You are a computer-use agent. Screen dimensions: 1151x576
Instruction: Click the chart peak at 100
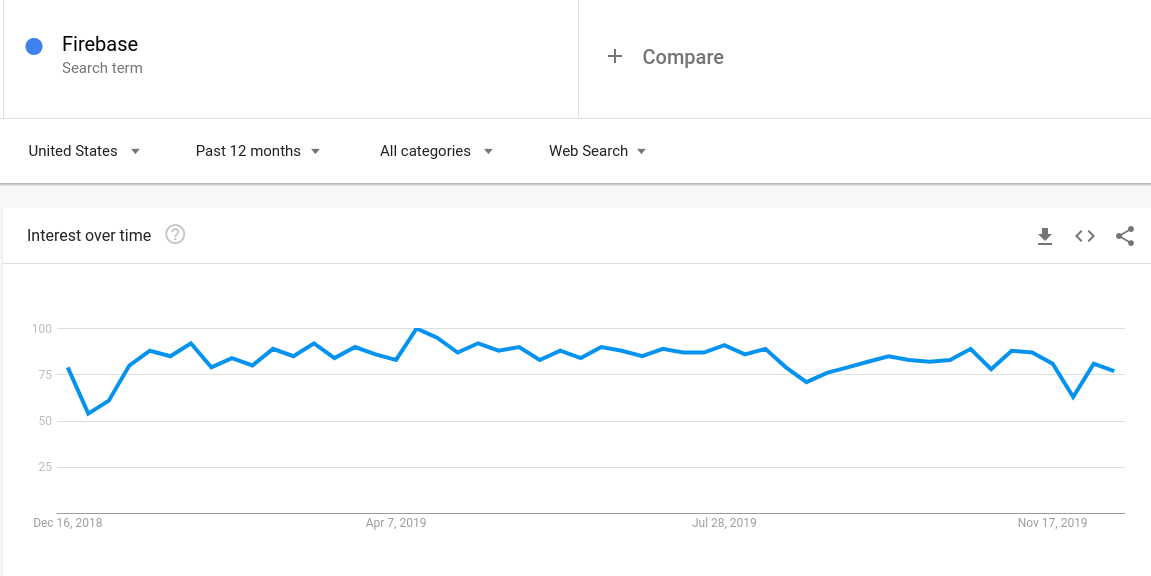click(x=417, y=329)
